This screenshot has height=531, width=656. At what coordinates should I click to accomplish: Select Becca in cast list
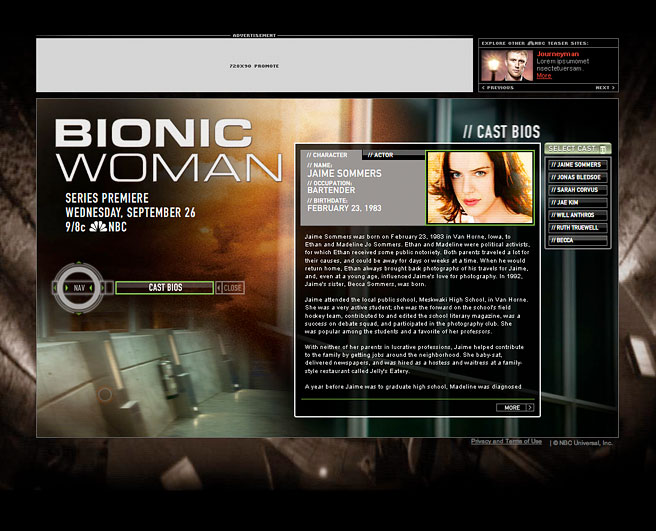pyautogui.click(x=577, y=240)
